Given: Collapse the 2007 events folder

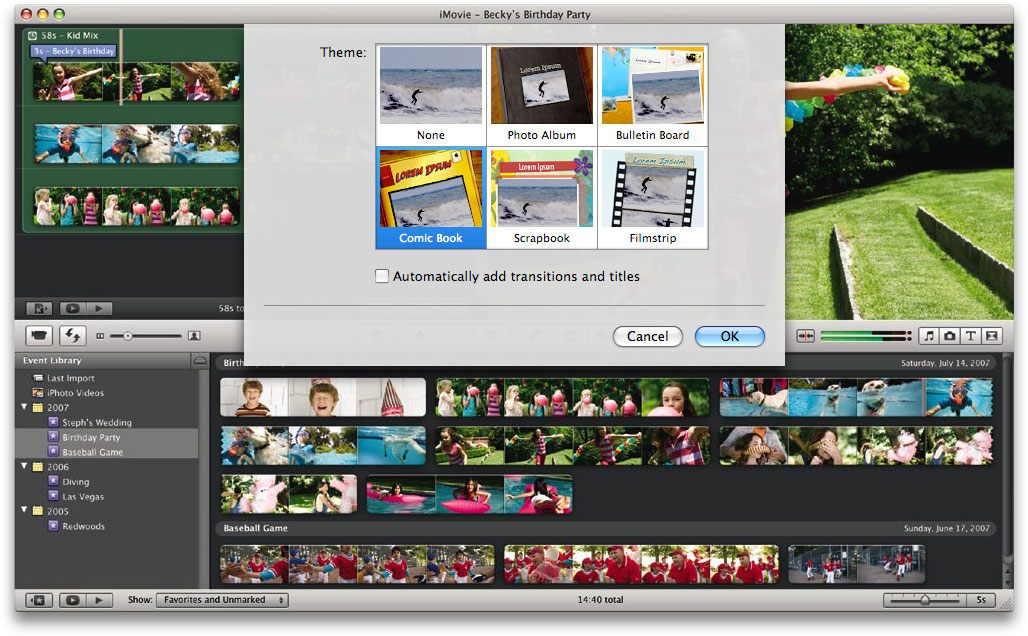Looking at the screenshot, I should coord(24,408).
